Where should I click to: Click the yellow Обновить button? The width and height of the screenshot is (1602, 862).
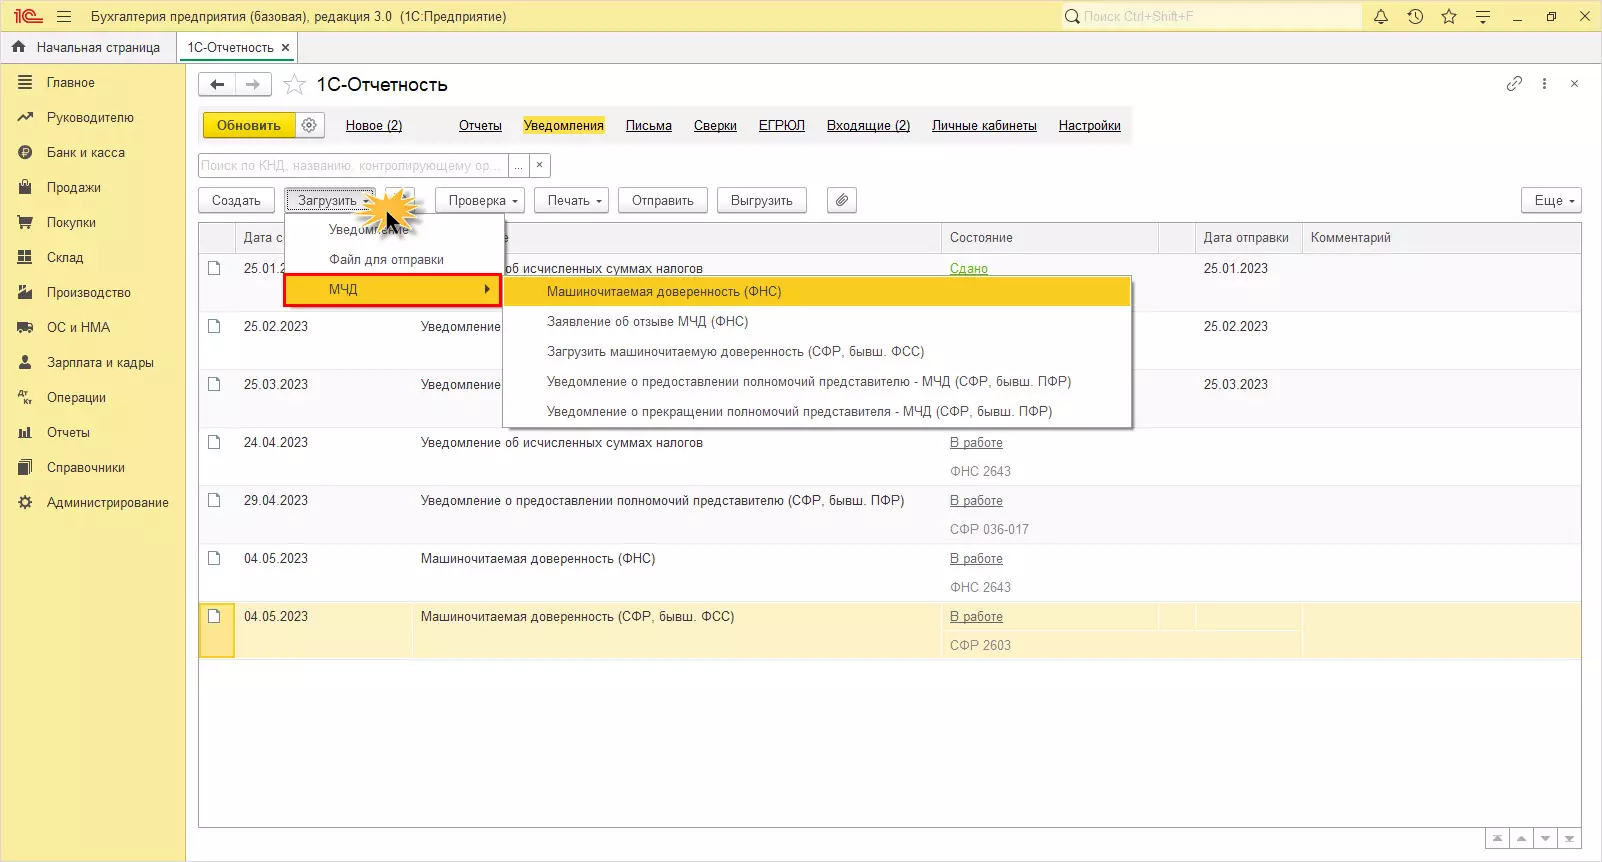(x=249, y=125)
